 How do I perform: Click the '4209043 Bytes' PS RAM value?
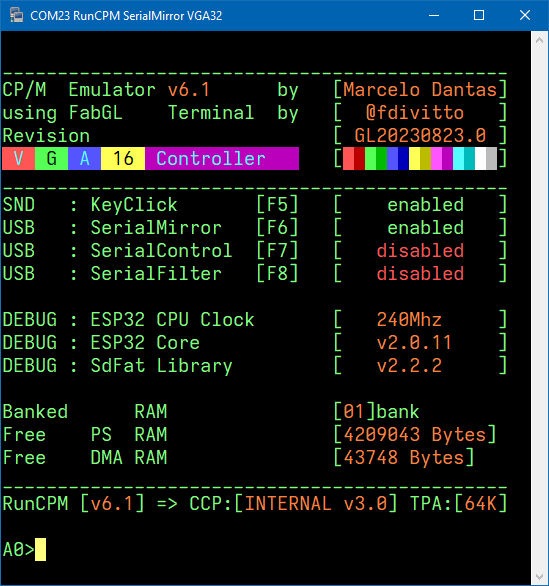click(x=414, y=434)
